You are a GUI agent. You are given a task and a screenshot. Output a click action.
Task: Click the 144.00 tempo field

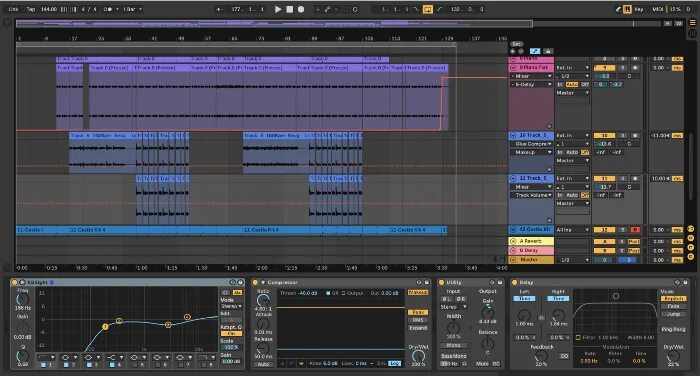(x=49, y=9)
